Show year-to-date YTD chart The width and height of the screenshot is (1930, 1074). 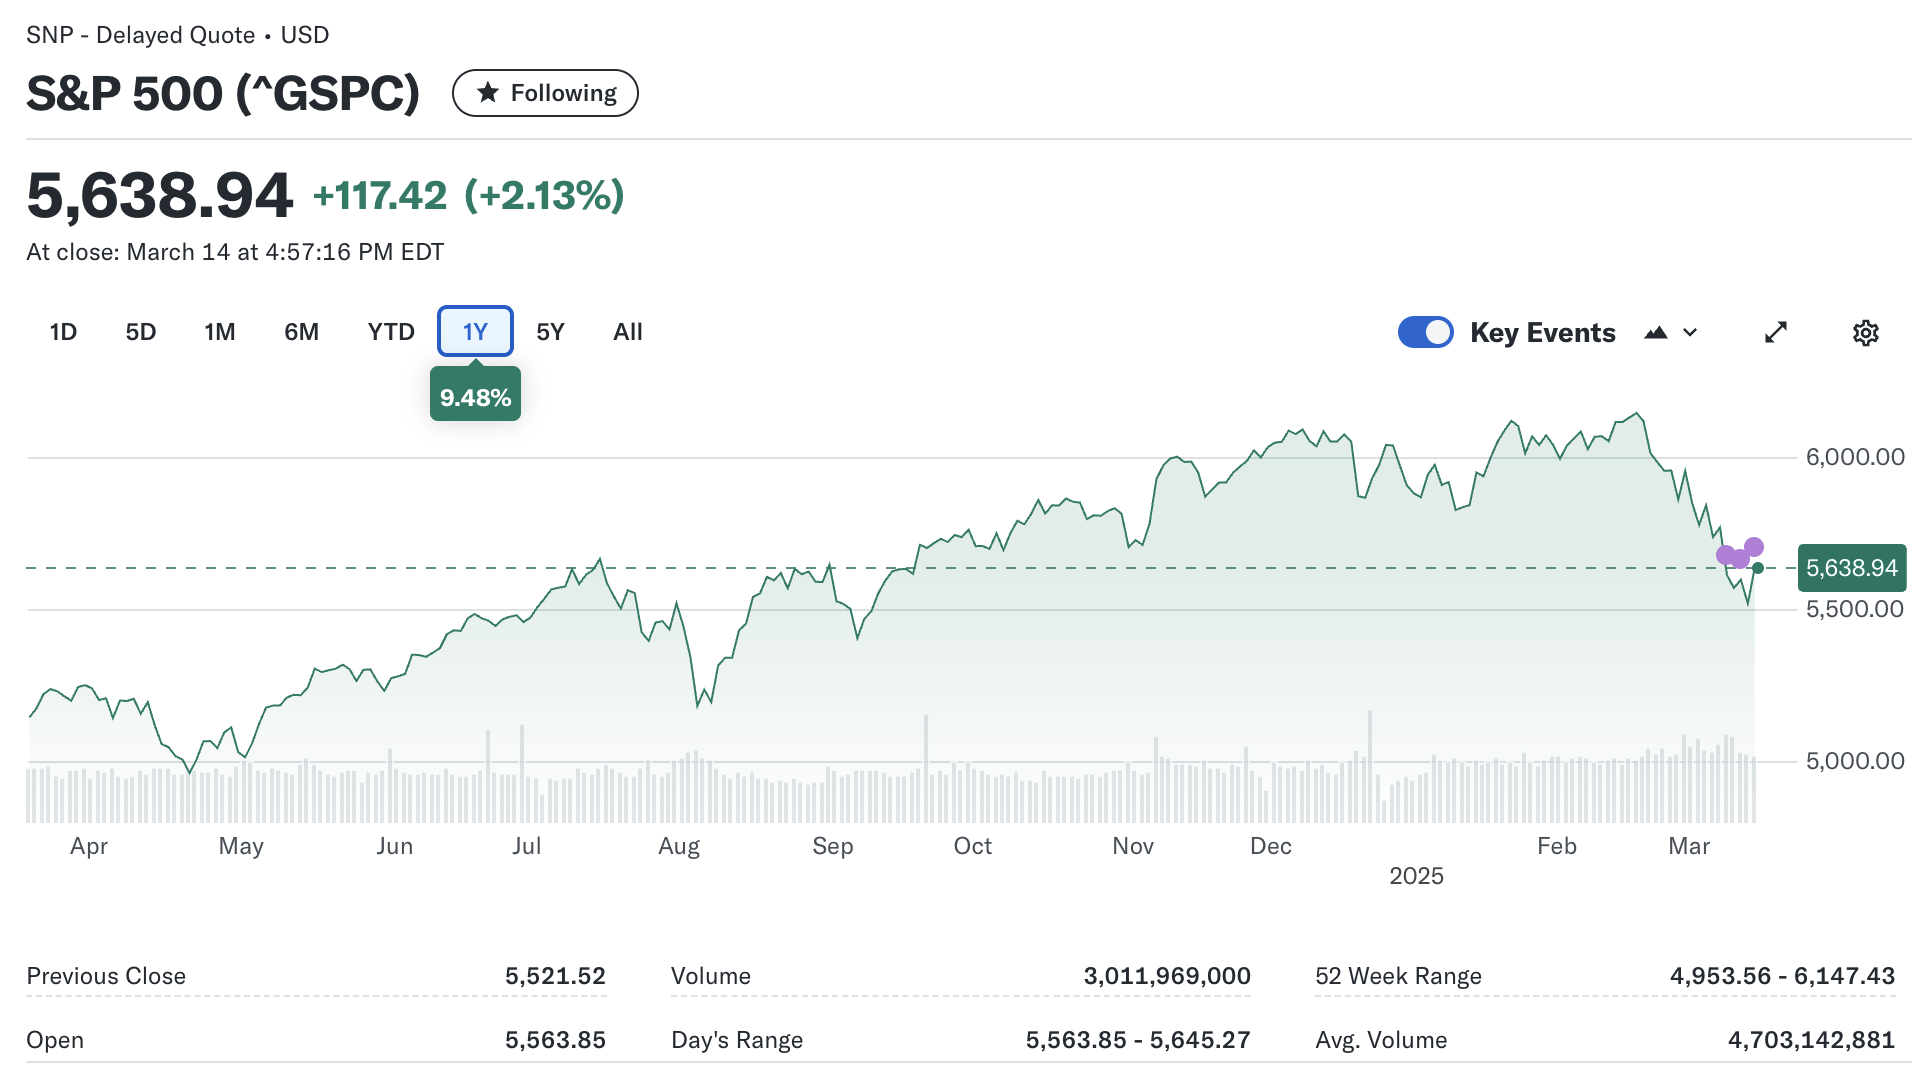(391, 332)
